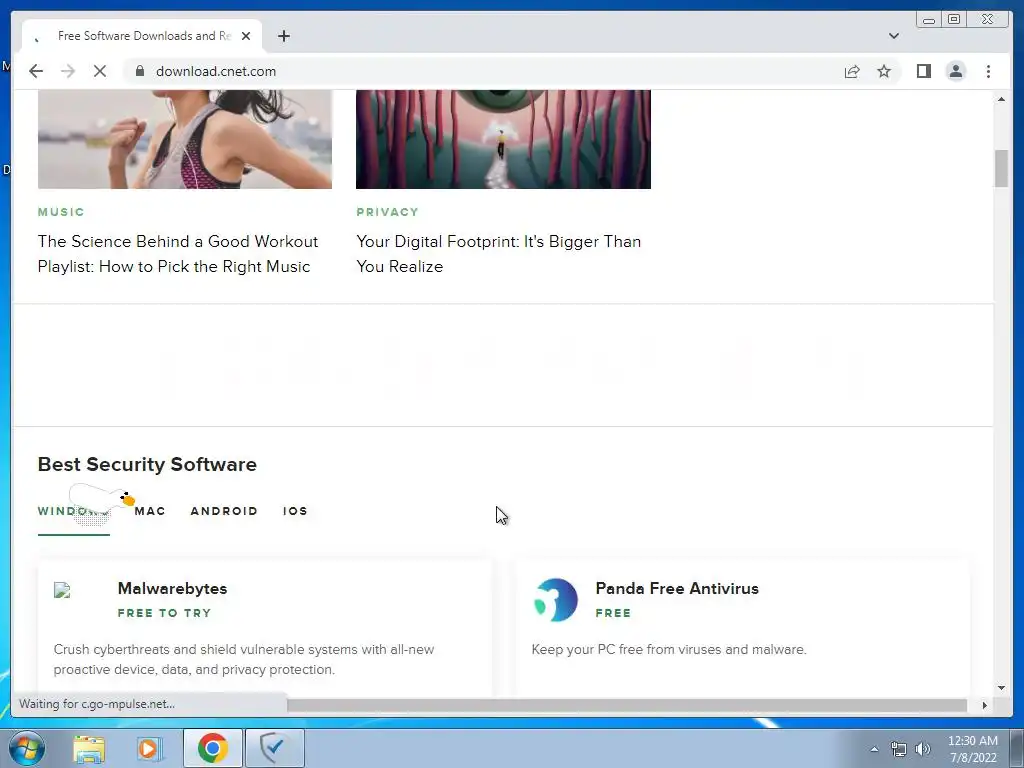1024x768 pixels.
Task: Go back to the previous page
Action: point(36,71)
